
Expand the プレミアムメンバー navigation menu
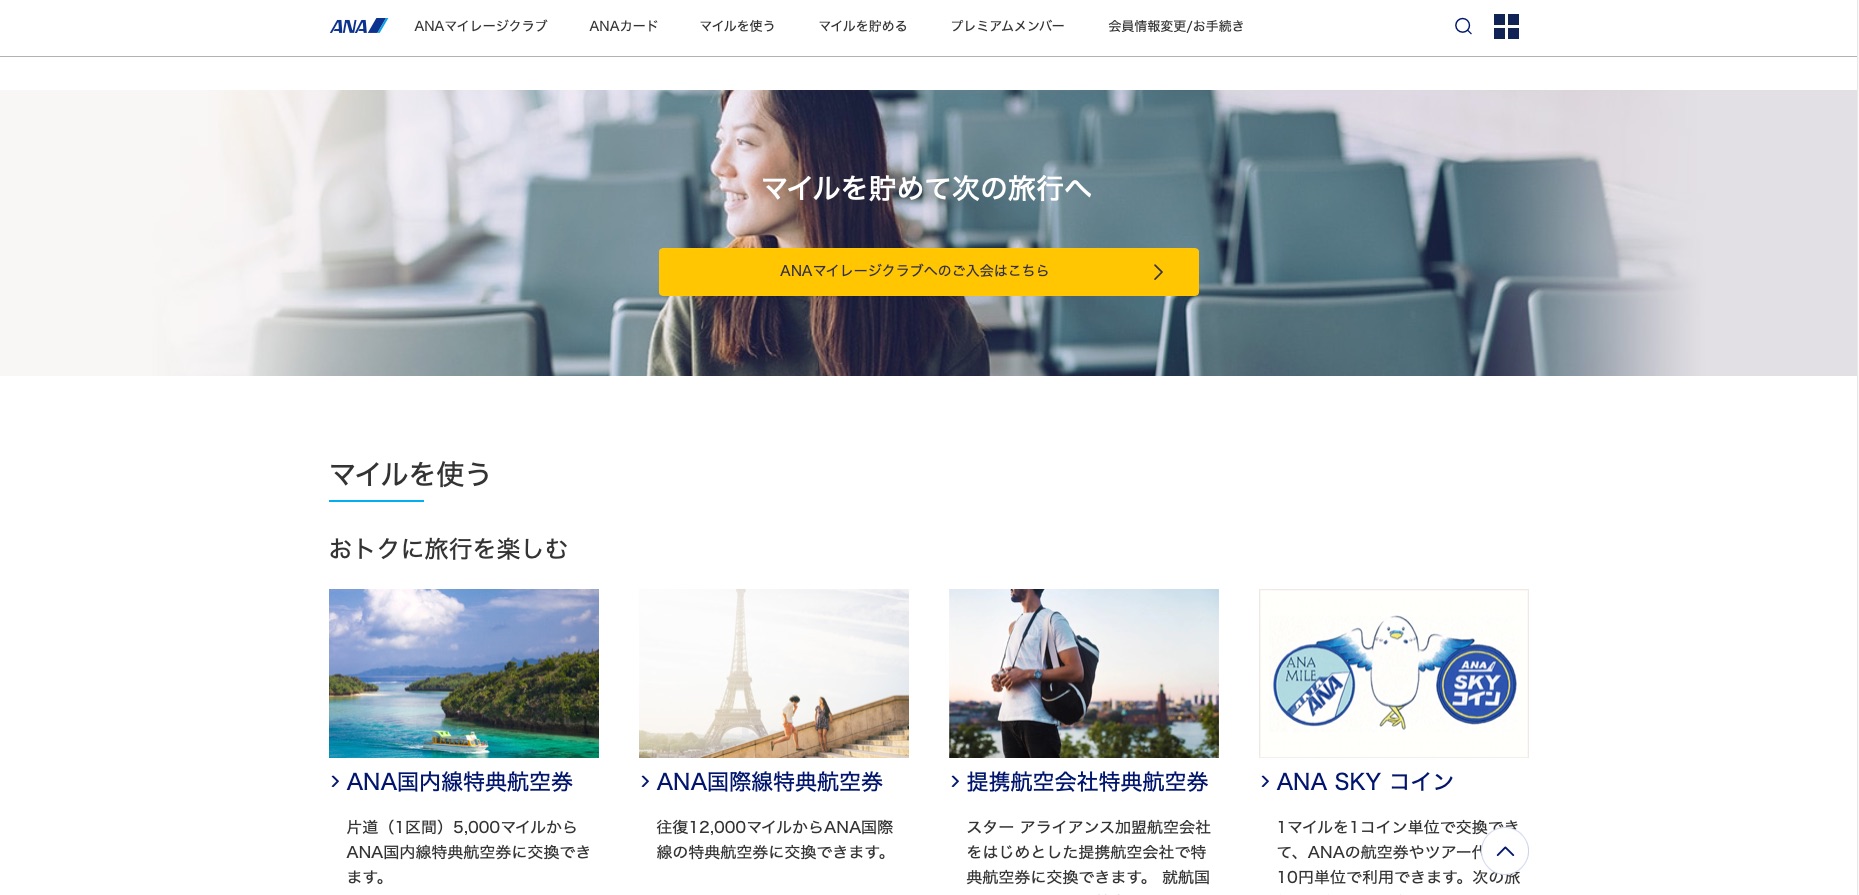[1007, 26]
